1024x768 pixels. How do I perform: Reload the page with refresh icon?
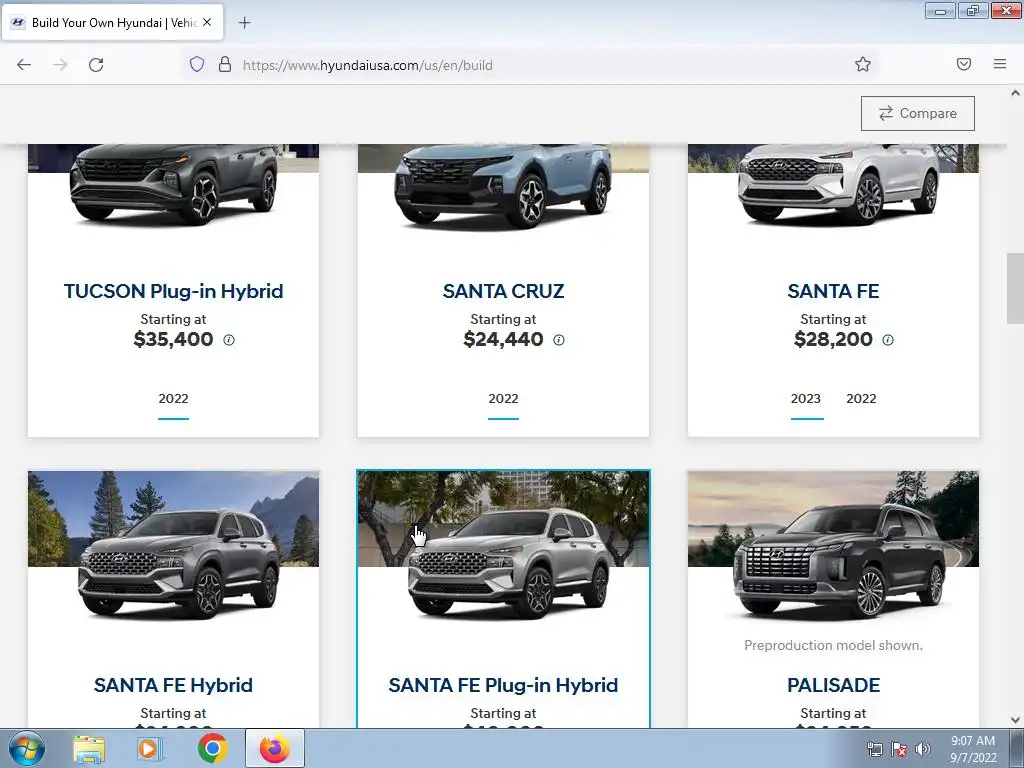click(x=96, y=65)
